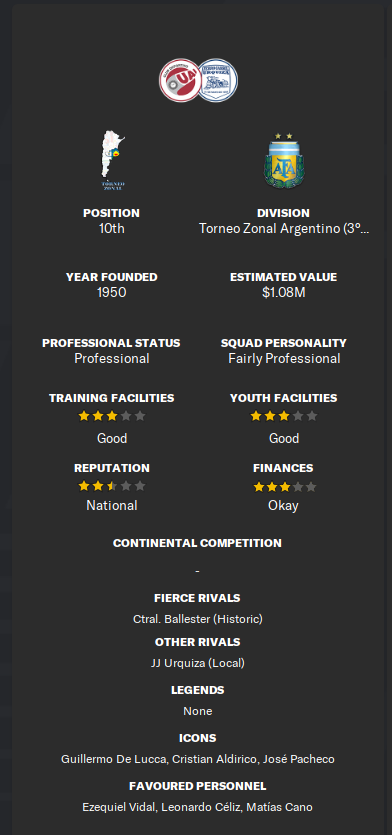Image resolution: width=392 pixels, height=835 pixels.
Task: Click the Finances star rating
Action: click(x=284, y=487)
